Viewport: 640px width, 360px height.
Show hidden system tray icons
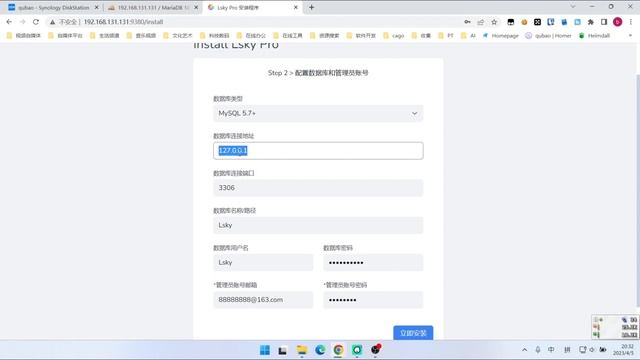(524, 350)
